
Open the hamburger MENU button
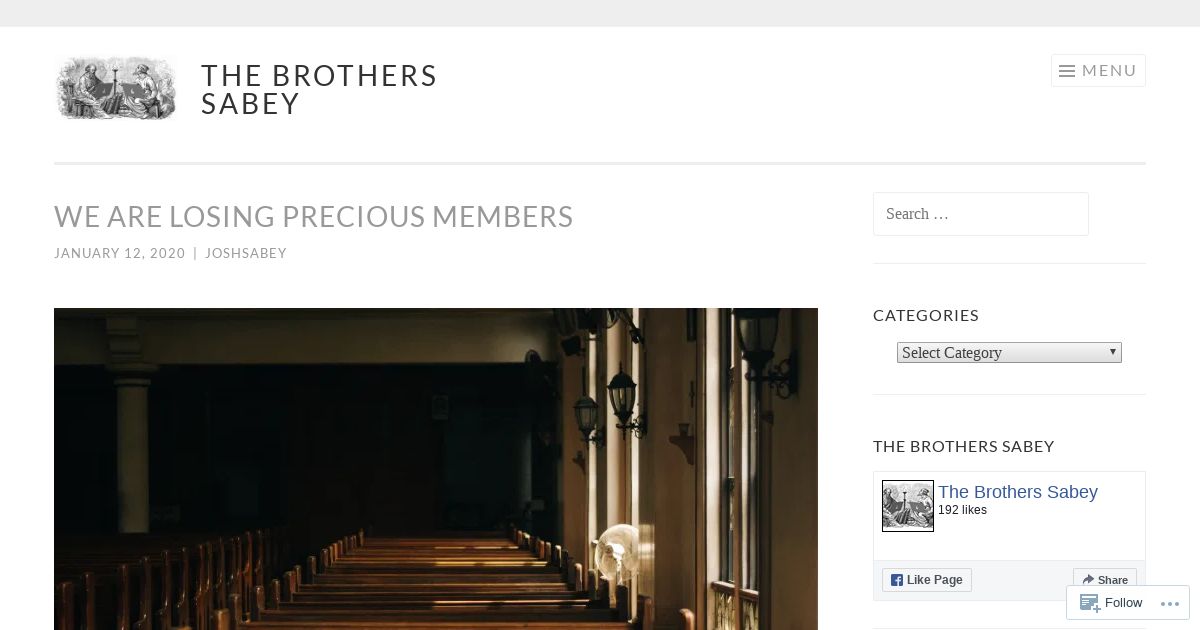click(1097, 70)
